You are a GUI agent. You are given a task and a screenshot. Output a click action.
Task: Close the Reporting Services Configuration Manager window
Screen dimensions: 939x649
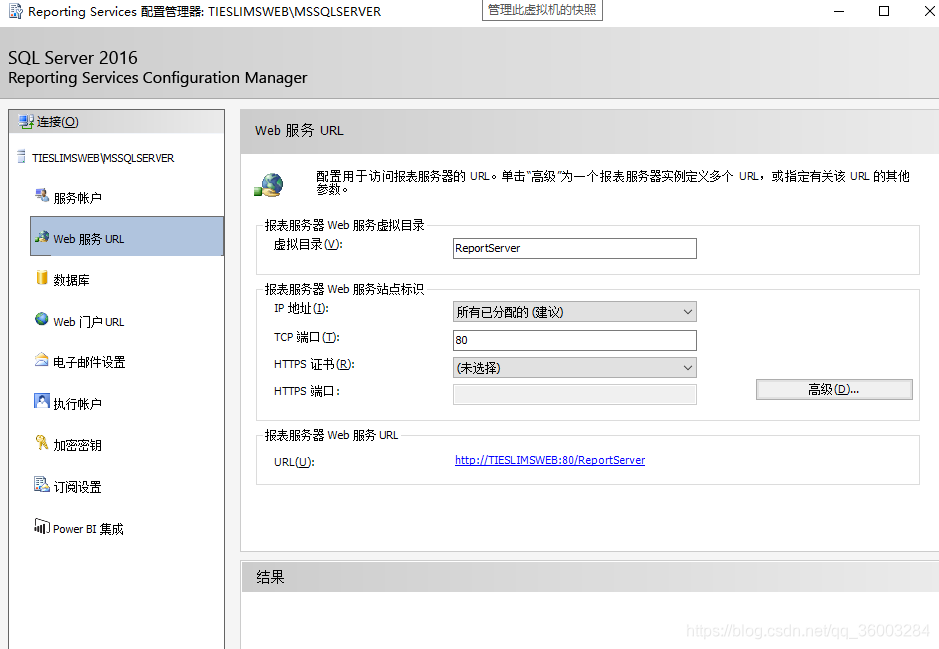(x=929, y=11)
